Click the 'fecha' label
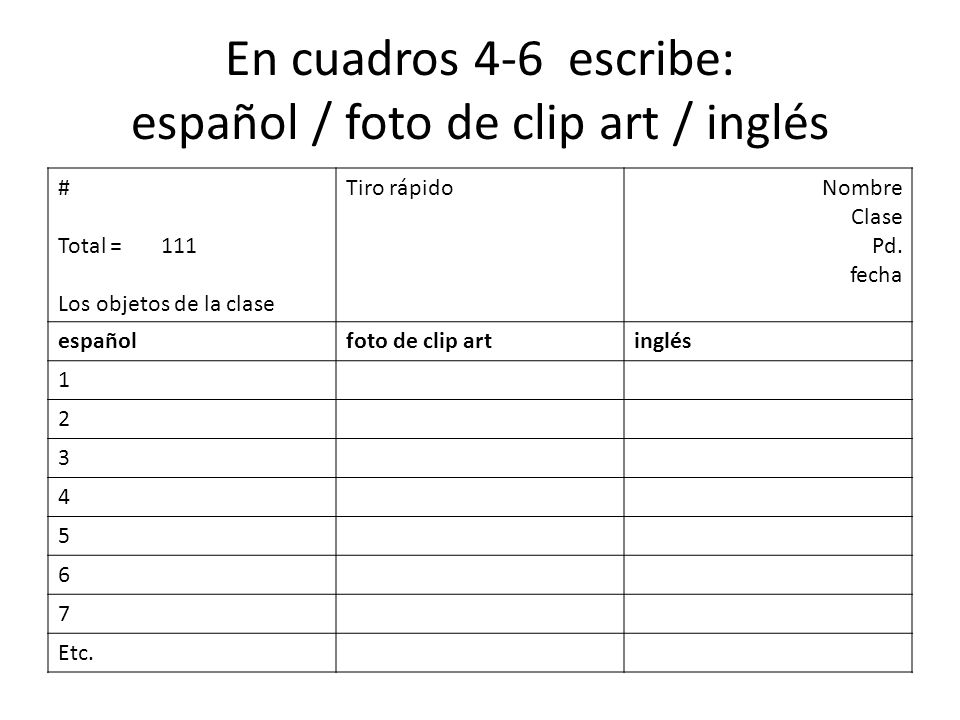 click(x=876, y=275)
